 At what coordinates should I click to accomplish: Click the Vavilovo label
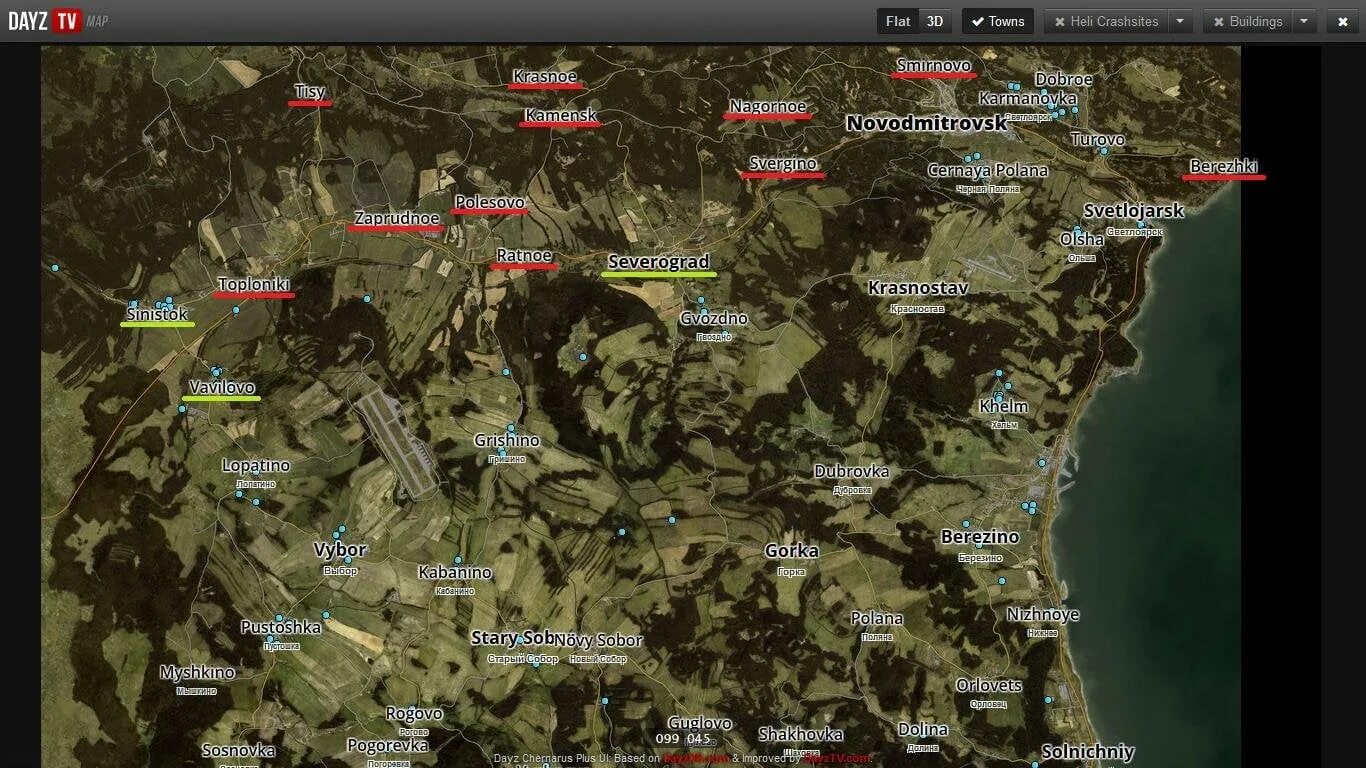click(222, 387)
